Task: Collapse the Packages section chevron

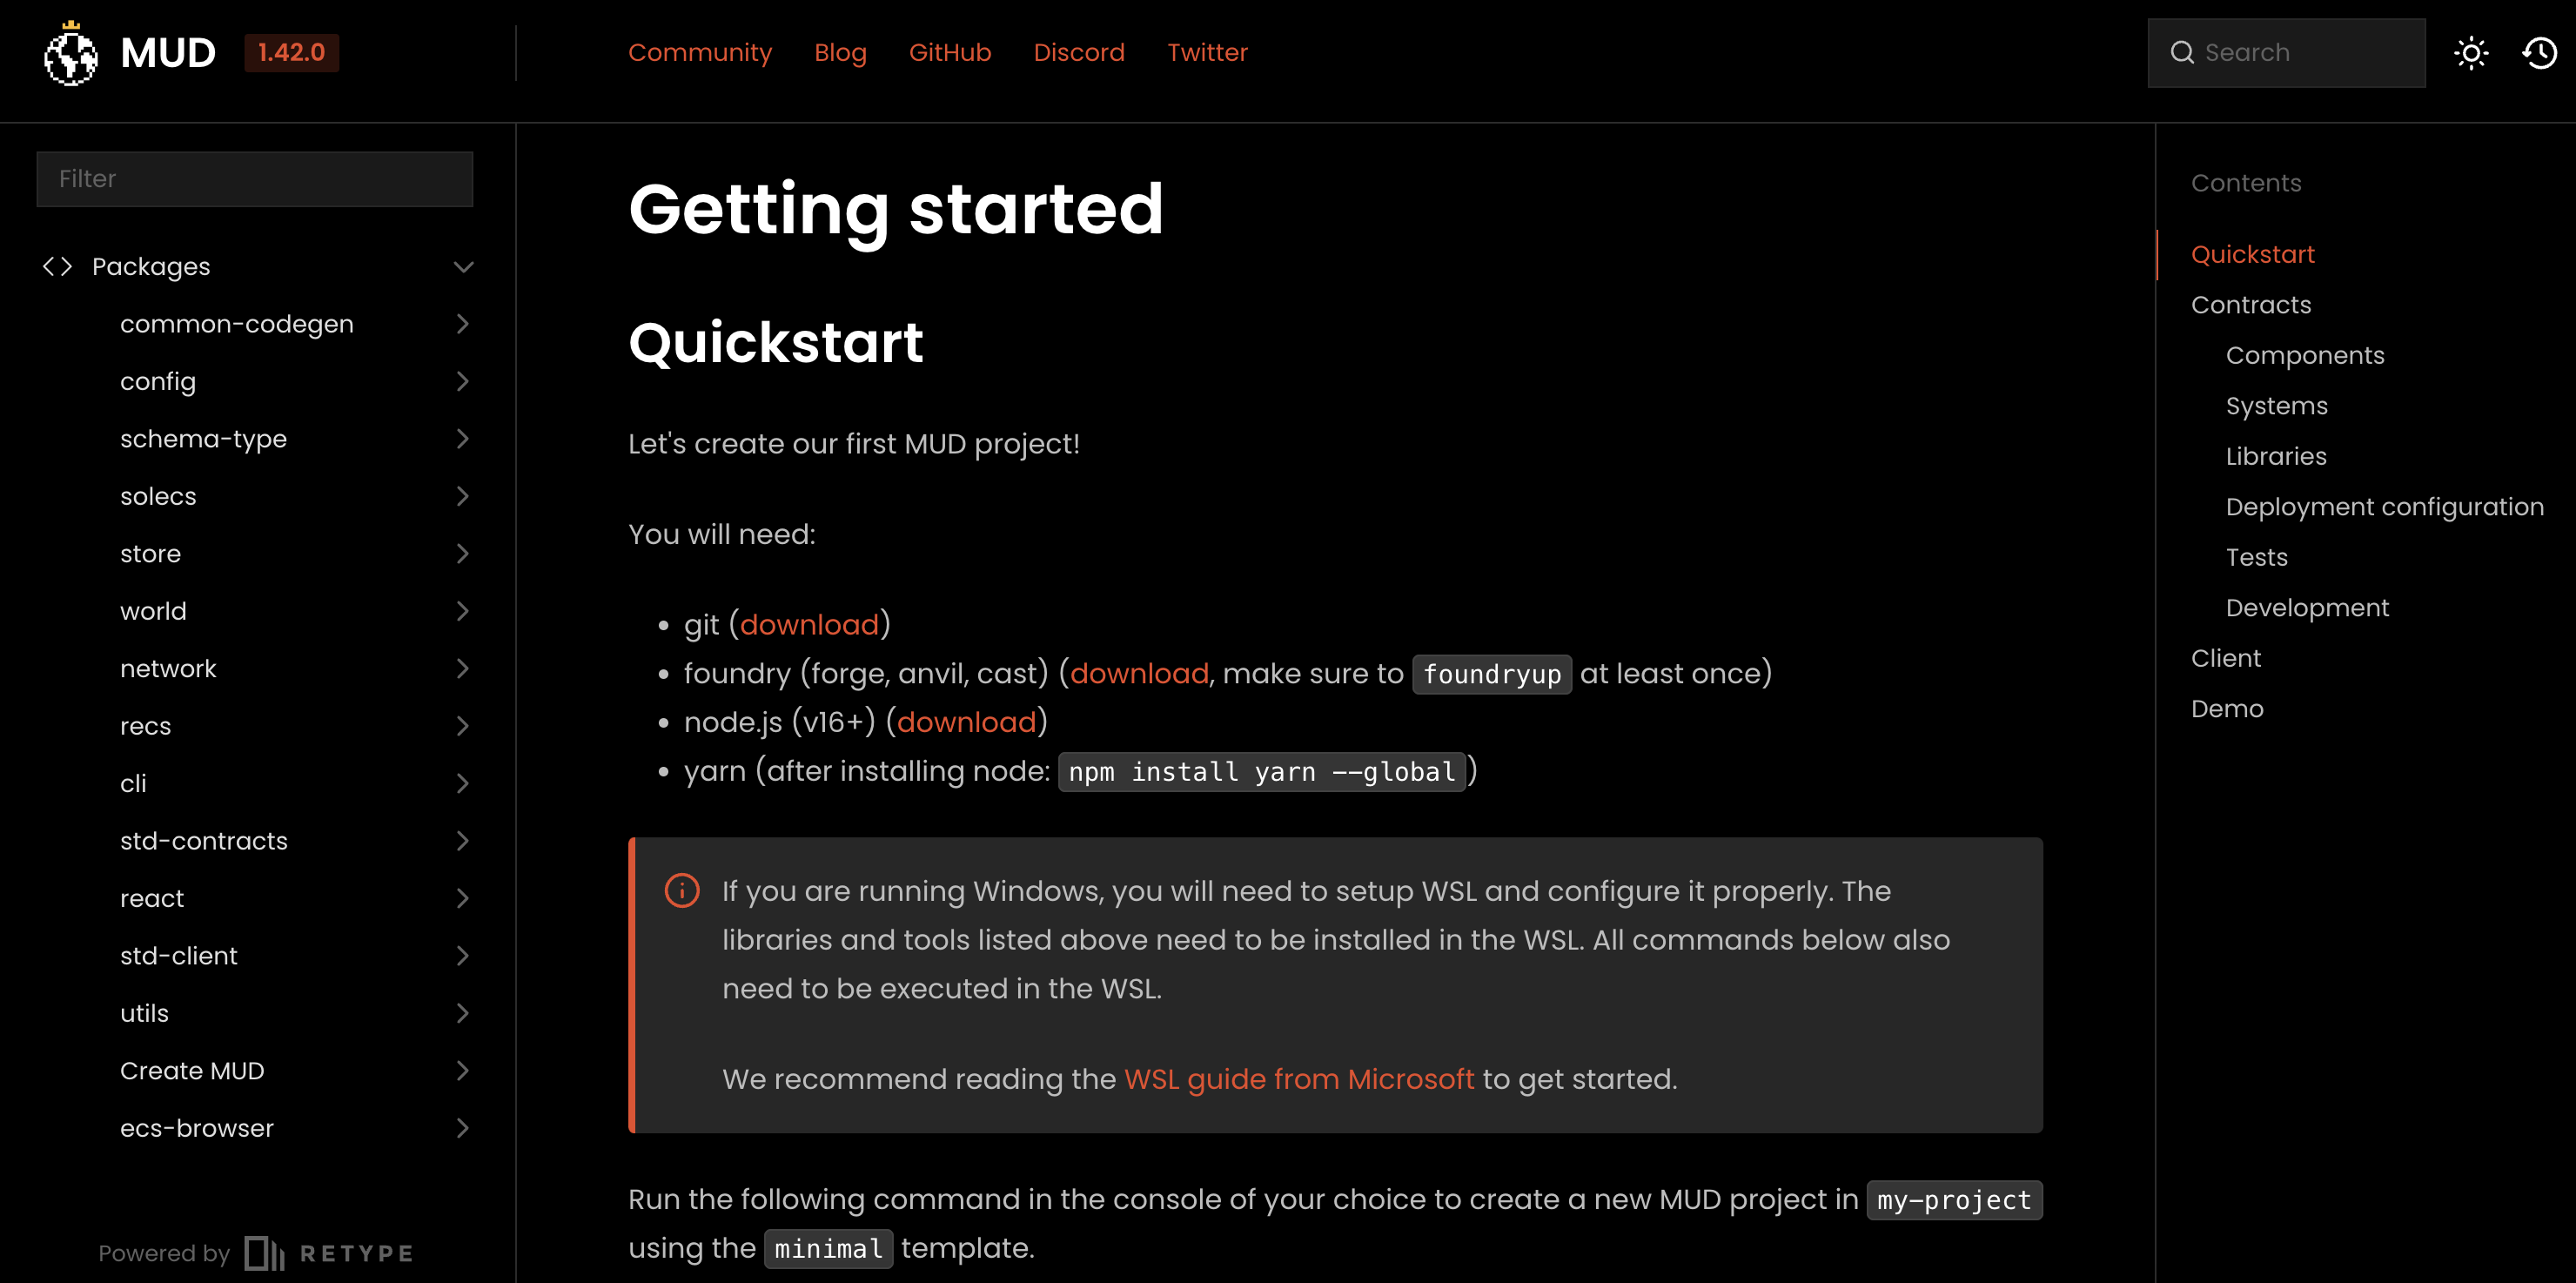Action: [463, 267]
